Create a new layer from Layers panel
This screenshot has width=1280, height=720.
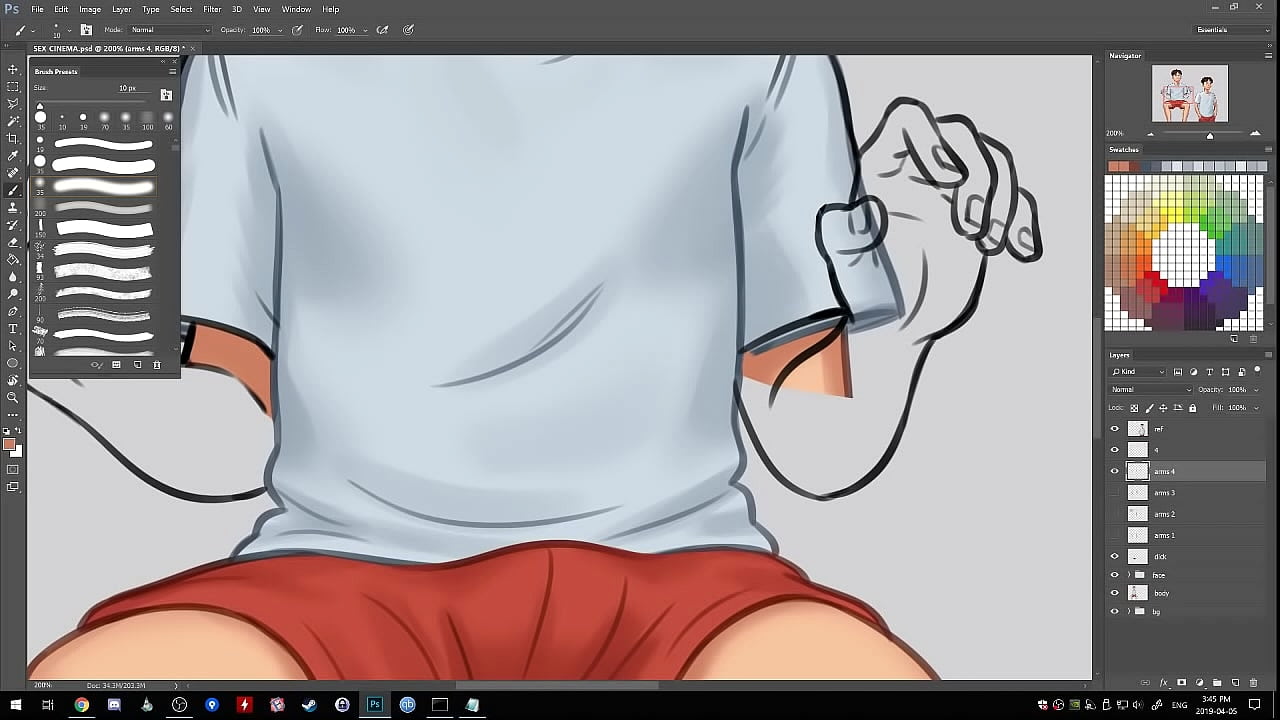(x=1235, y=683)
